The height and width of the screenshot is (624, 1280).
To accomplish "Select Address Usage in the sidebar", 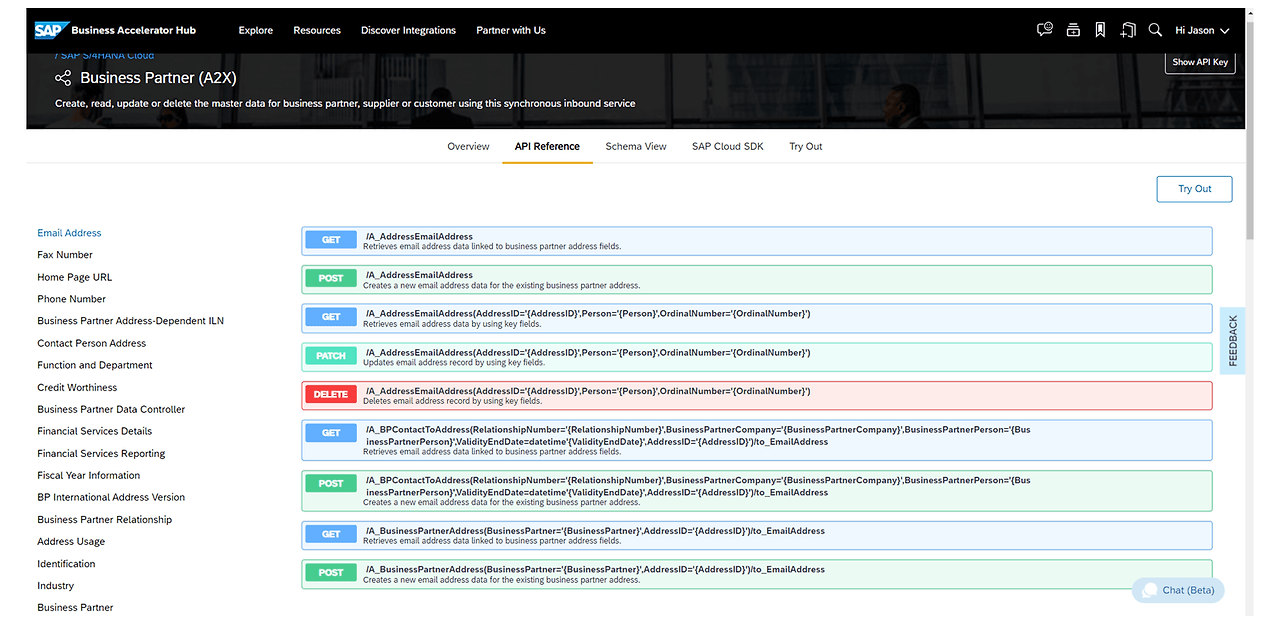I will 71,541.
